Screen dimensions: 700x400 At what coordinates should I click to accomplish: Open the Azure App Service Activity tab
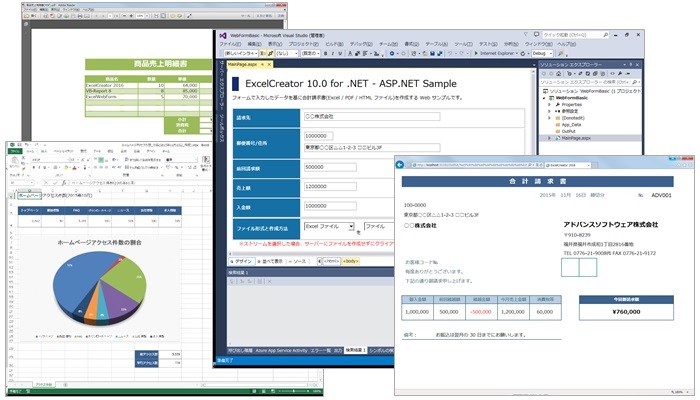tap(281, 350)
